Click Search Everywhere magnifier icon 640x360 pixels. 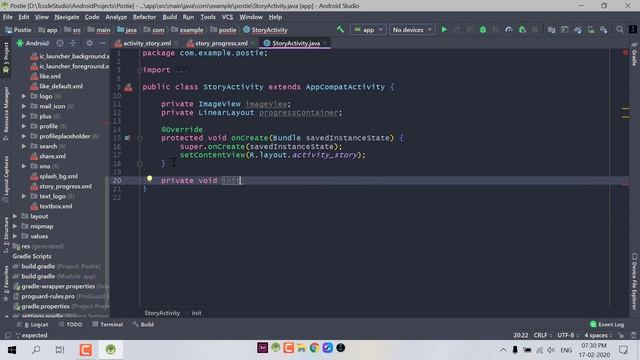point(620,30)
